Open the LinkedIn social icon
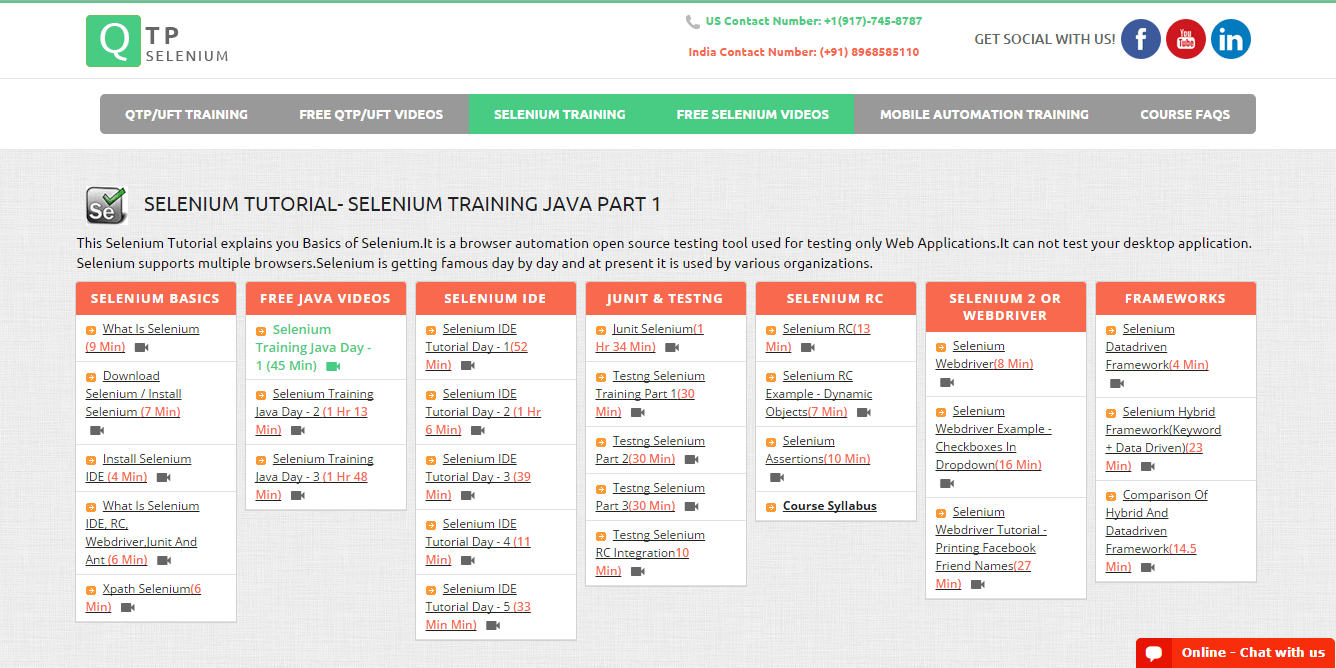This screenshot has height=668, width=1336. click(x=1230, y=39)
